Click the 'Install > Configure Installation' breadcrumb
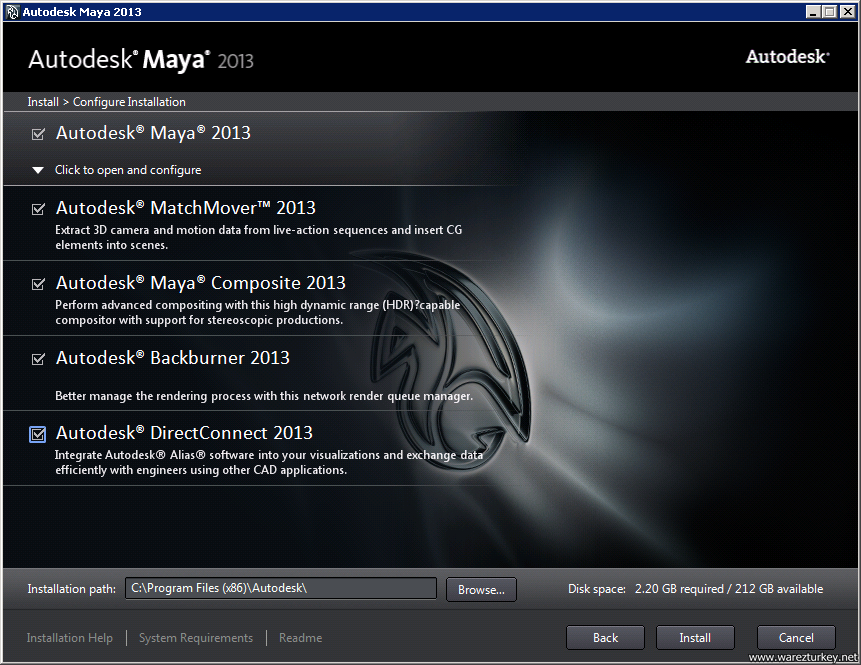The height and width of the screenshot is (665, 861). pyautogui.click(x=107, y=102)
